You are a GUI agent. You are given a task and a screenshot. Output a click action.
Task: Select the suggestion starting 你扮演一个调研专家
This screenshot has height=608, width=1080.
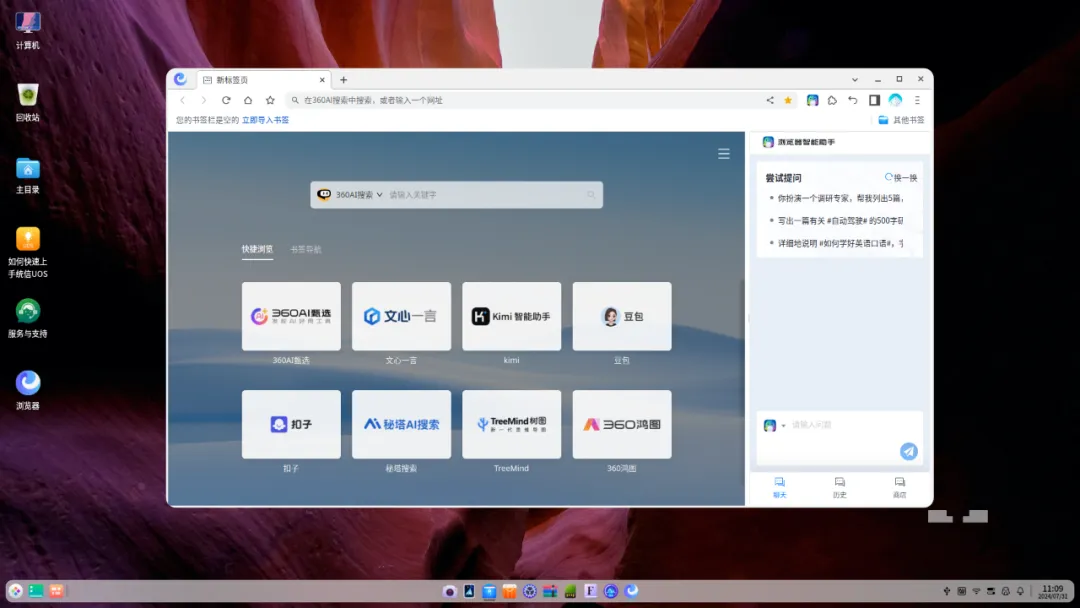[840, 198]
